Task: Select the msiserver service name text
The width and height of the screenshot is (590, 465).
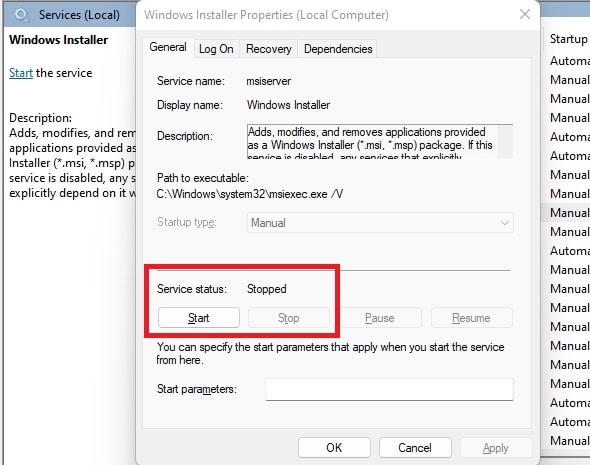Action: coord(269,81)
